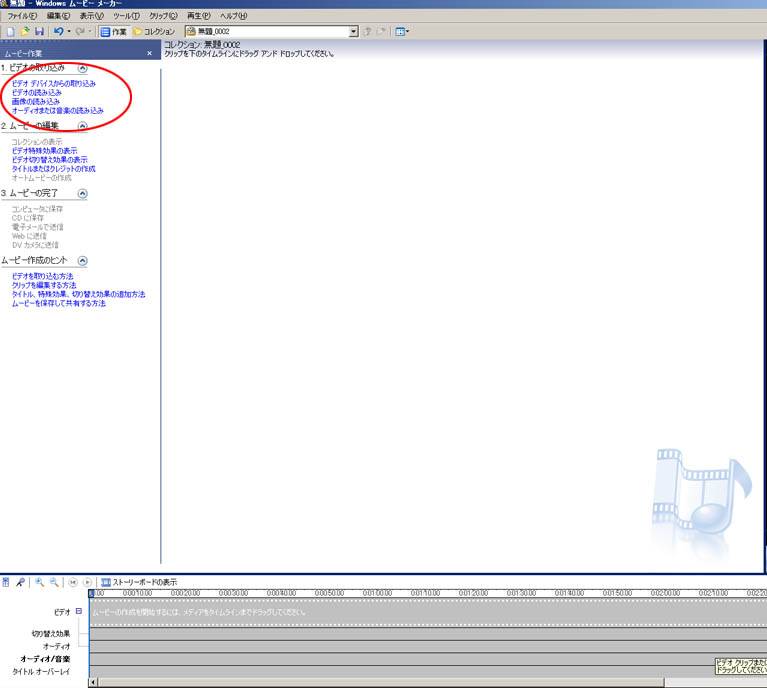Click the Narrate Timeline microphone icon
Viewport: 767px width, 688px height.
point(20,582)
